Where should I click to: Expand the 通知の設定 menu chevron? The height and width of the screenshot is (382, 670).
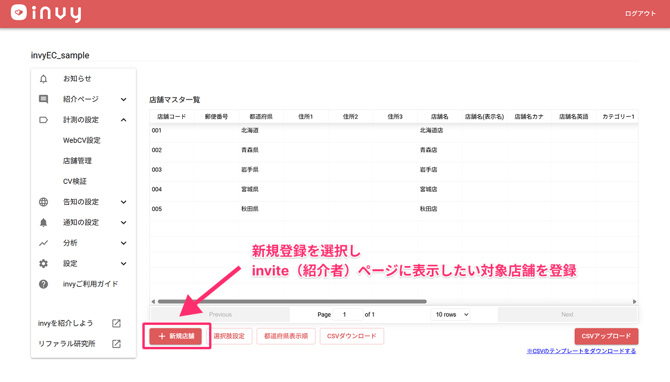pos(123,223)
